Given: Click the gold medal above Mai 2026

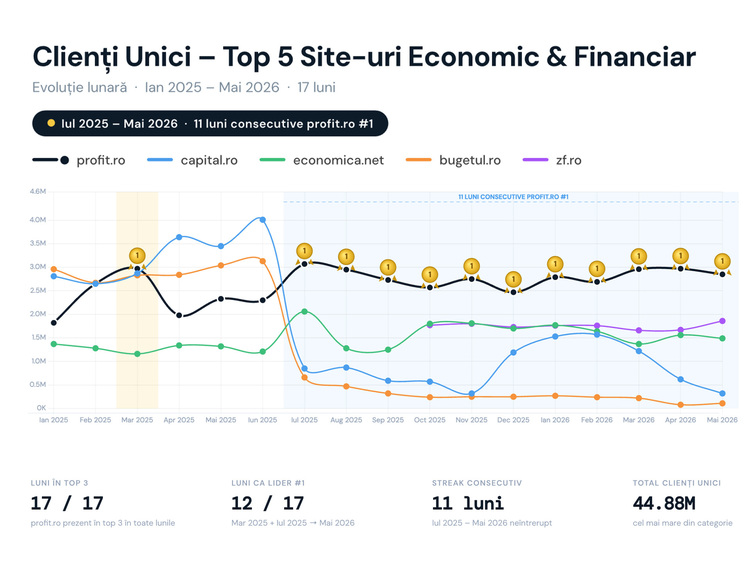Looking at the screenshot, I should click(x=722, y=262).
